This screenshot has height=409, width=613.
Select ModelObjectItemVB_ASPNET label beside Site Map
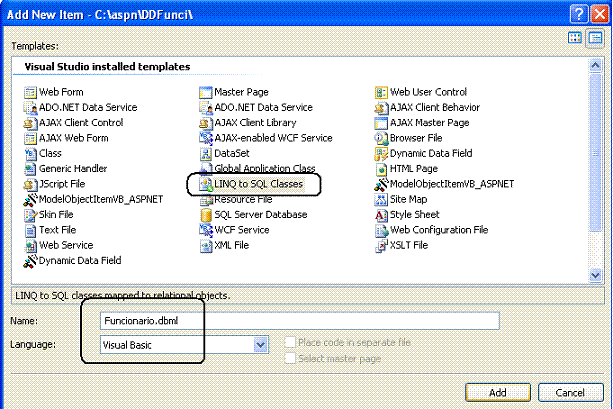point(452,184)
